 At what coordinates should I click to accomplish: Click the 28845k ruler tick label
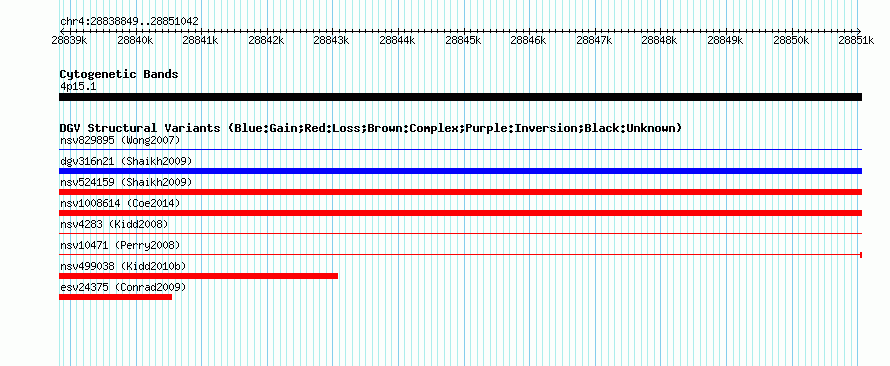[x=463, y=40]
